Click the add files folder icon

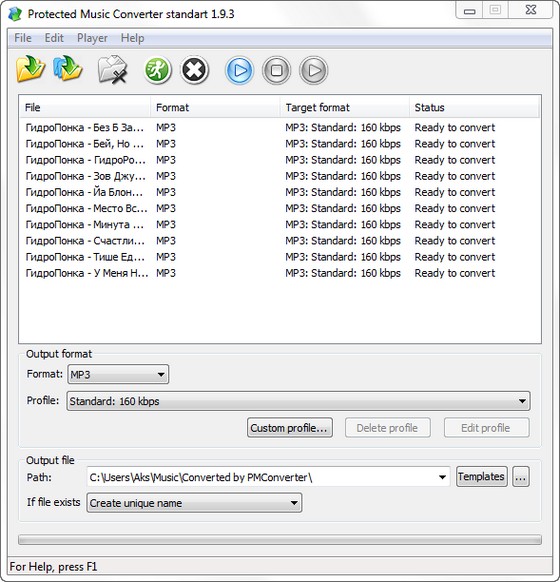tap(30, 69)
